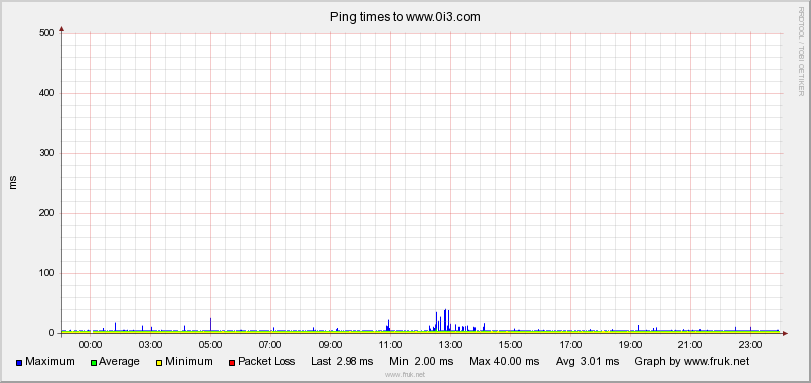Click the 100 value on y-axis
Screen dimensions: 811x383
47,273
